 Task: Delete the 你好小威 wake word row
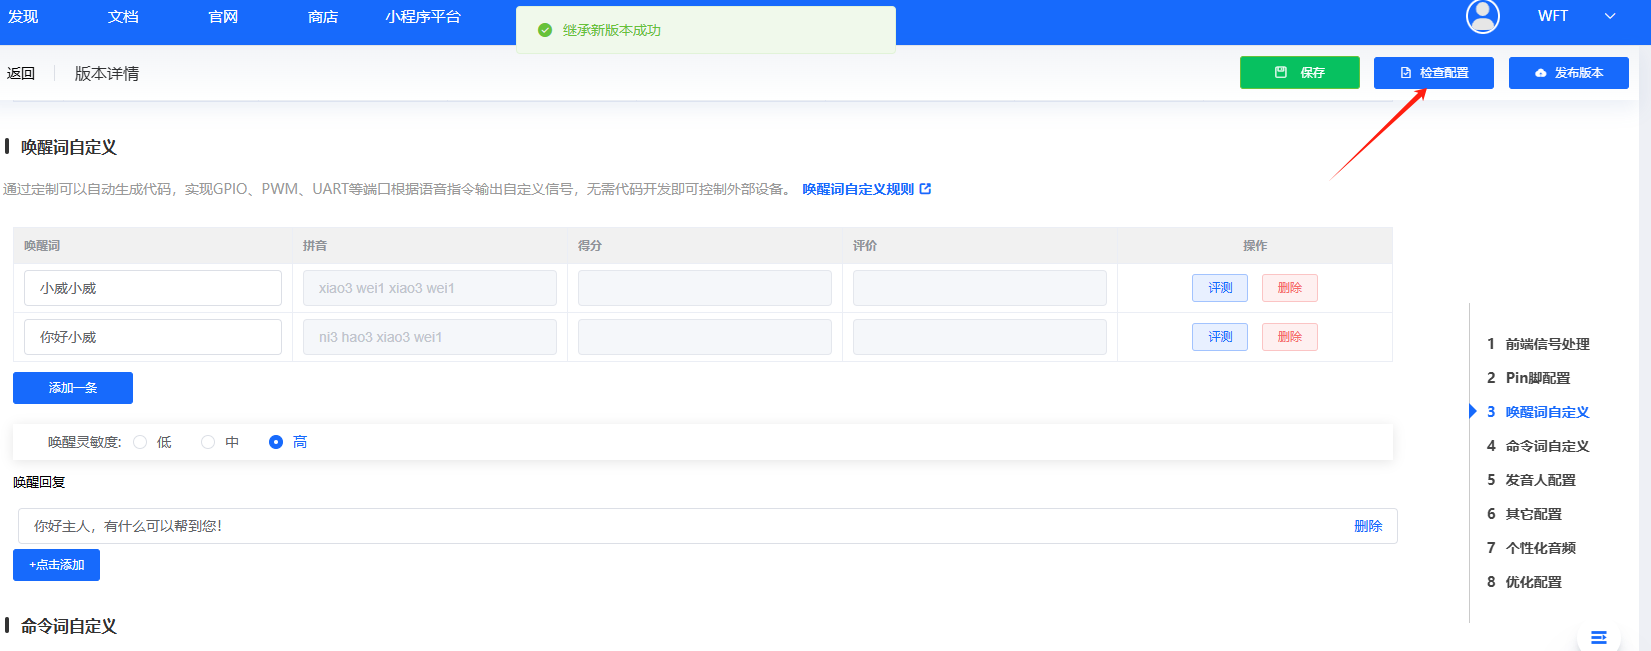tap(1289, 337)
